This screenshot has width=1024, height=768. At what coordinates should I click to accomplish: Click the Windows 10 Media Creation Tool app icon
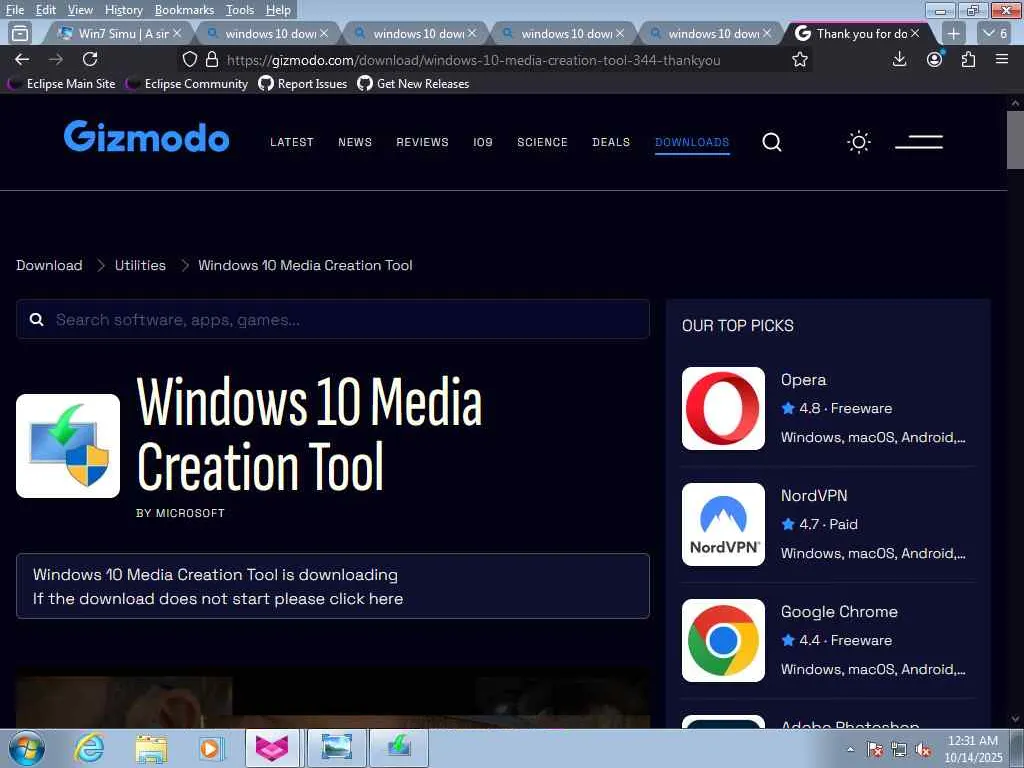(68, 446)
